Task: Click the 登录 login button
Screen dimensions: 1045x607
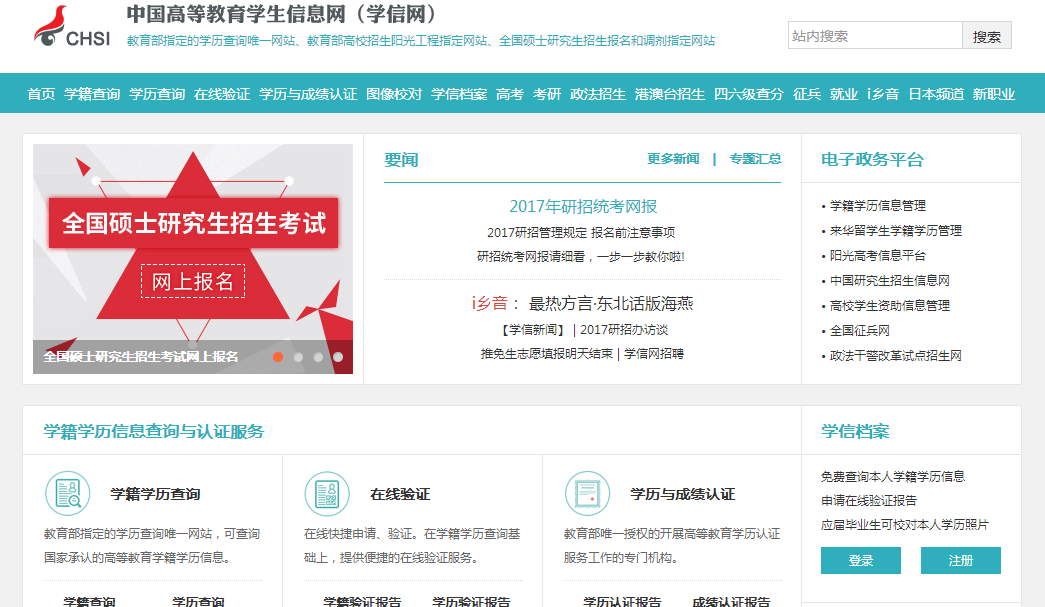Action: point(861,561)
